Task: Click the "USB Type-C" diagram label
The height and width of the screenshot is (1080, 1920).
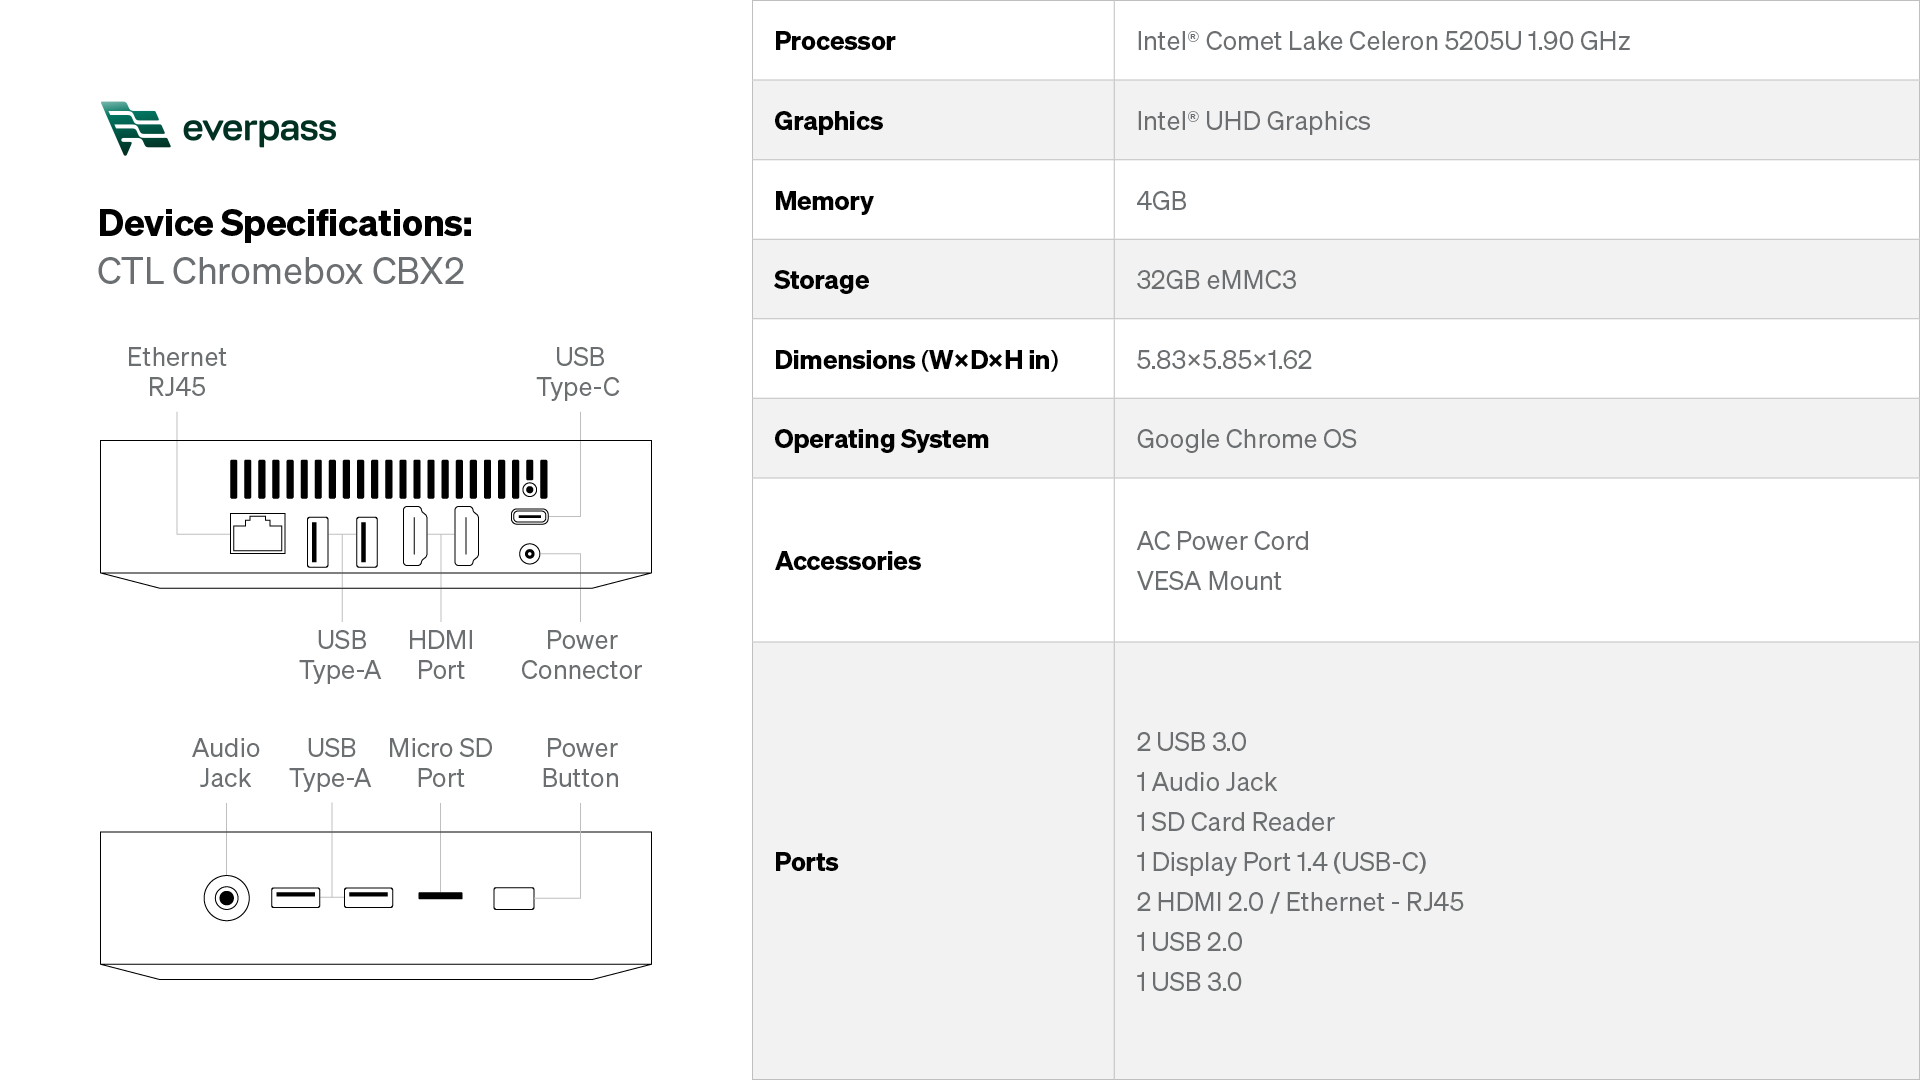Action: 578,372
